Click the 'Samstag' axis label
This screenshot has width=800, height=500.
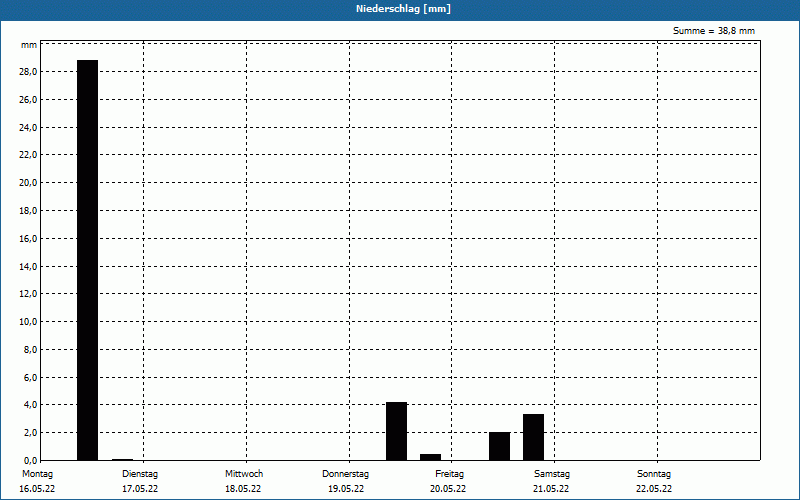point(552,474)
